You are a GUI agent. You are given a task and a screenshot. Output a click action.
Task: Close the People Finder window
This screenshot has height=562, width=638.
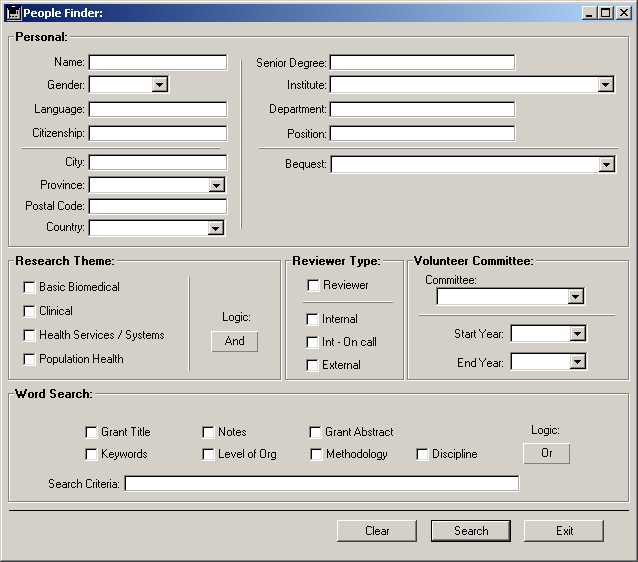click(x=624, y=13)
